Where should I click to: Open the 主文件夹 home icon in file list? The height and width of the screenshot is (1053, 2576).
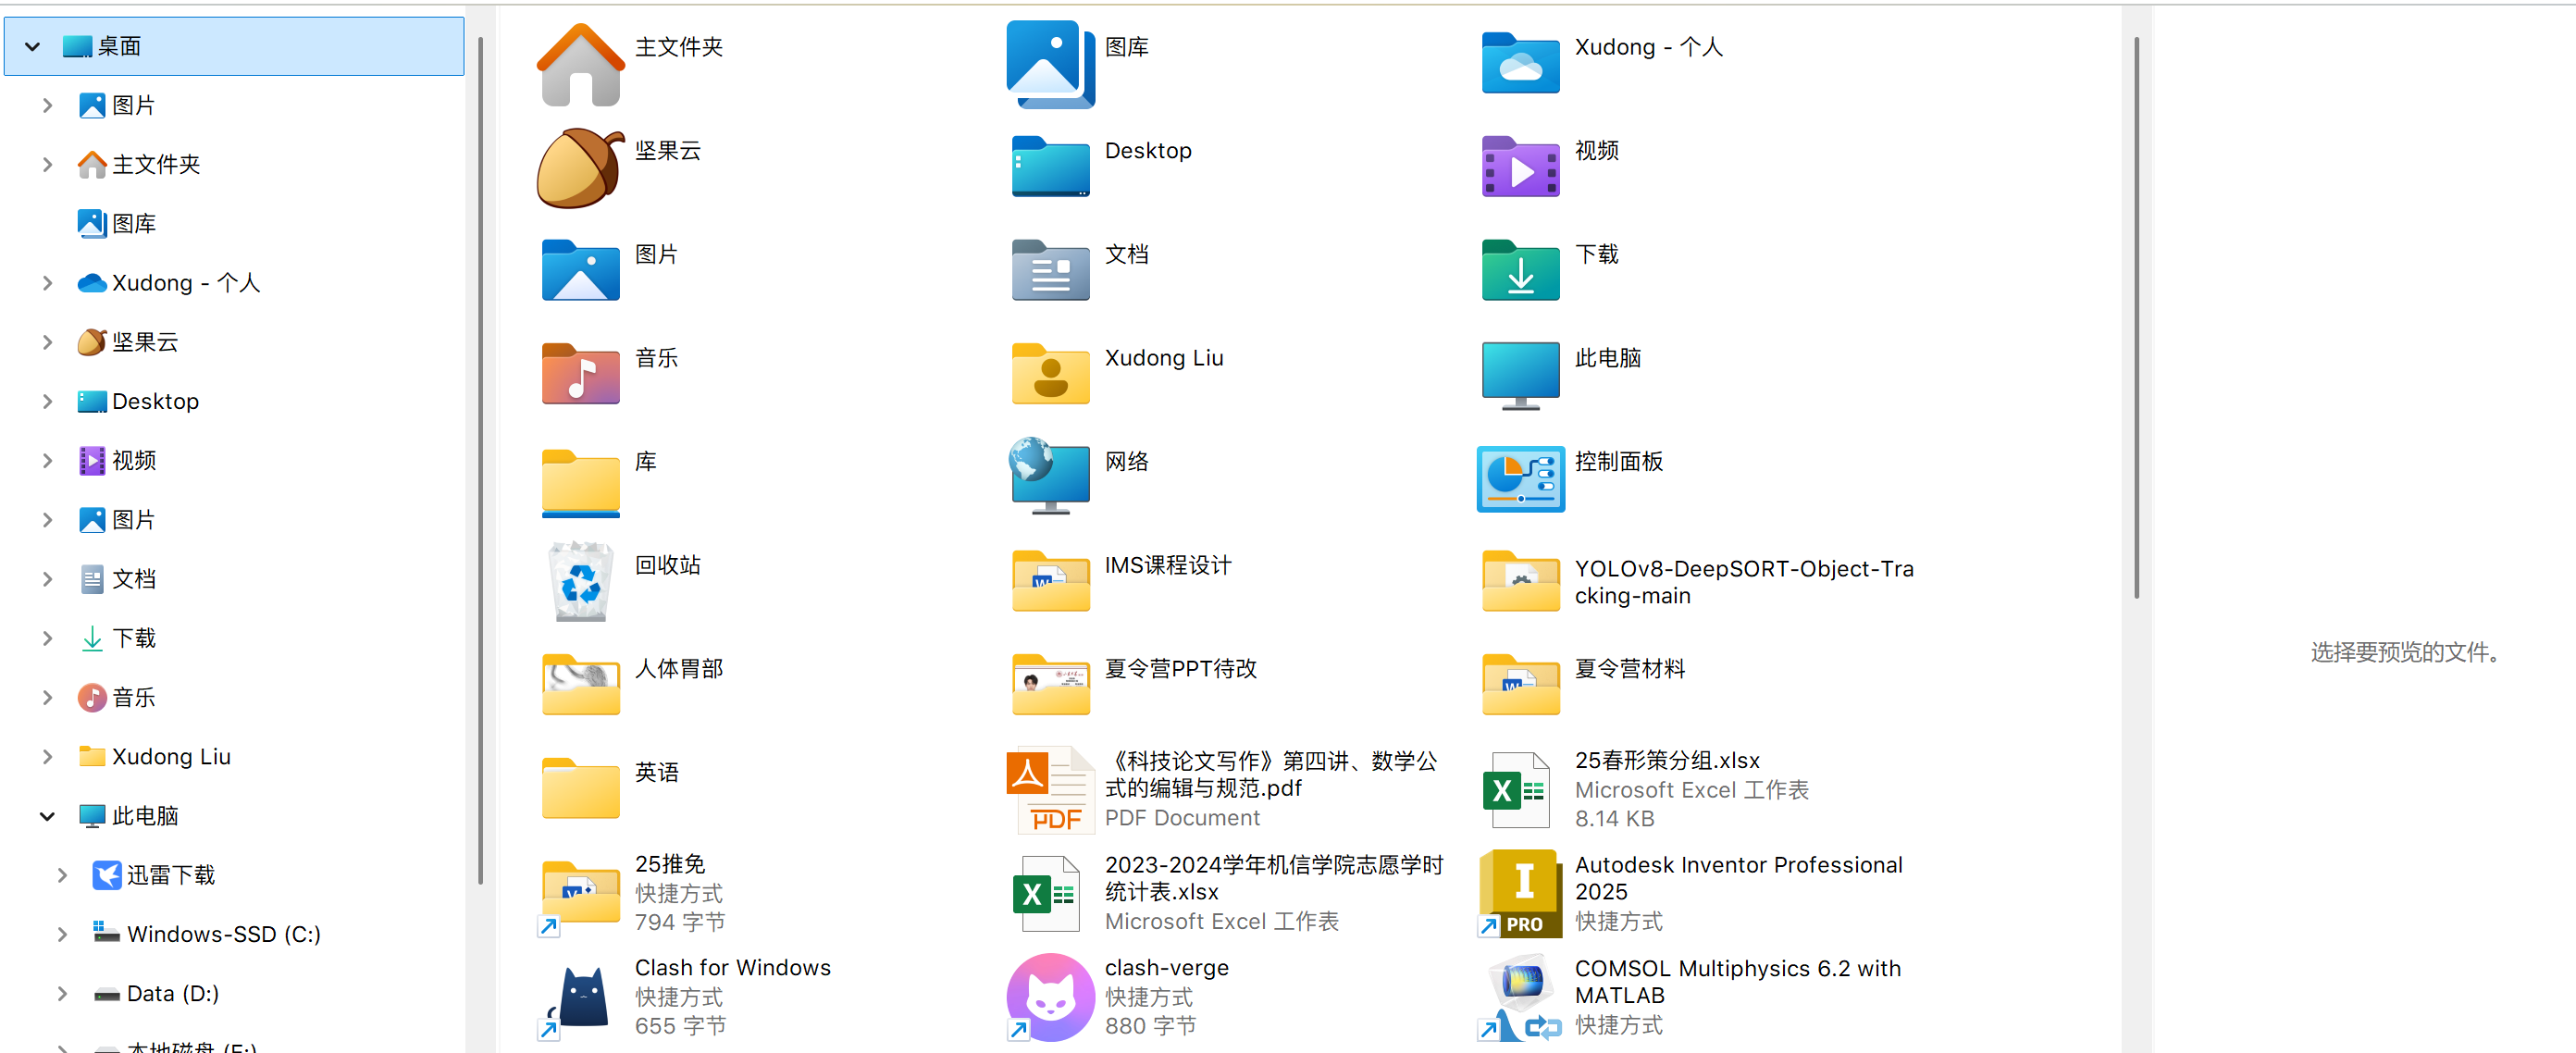(x=580, y=64)
